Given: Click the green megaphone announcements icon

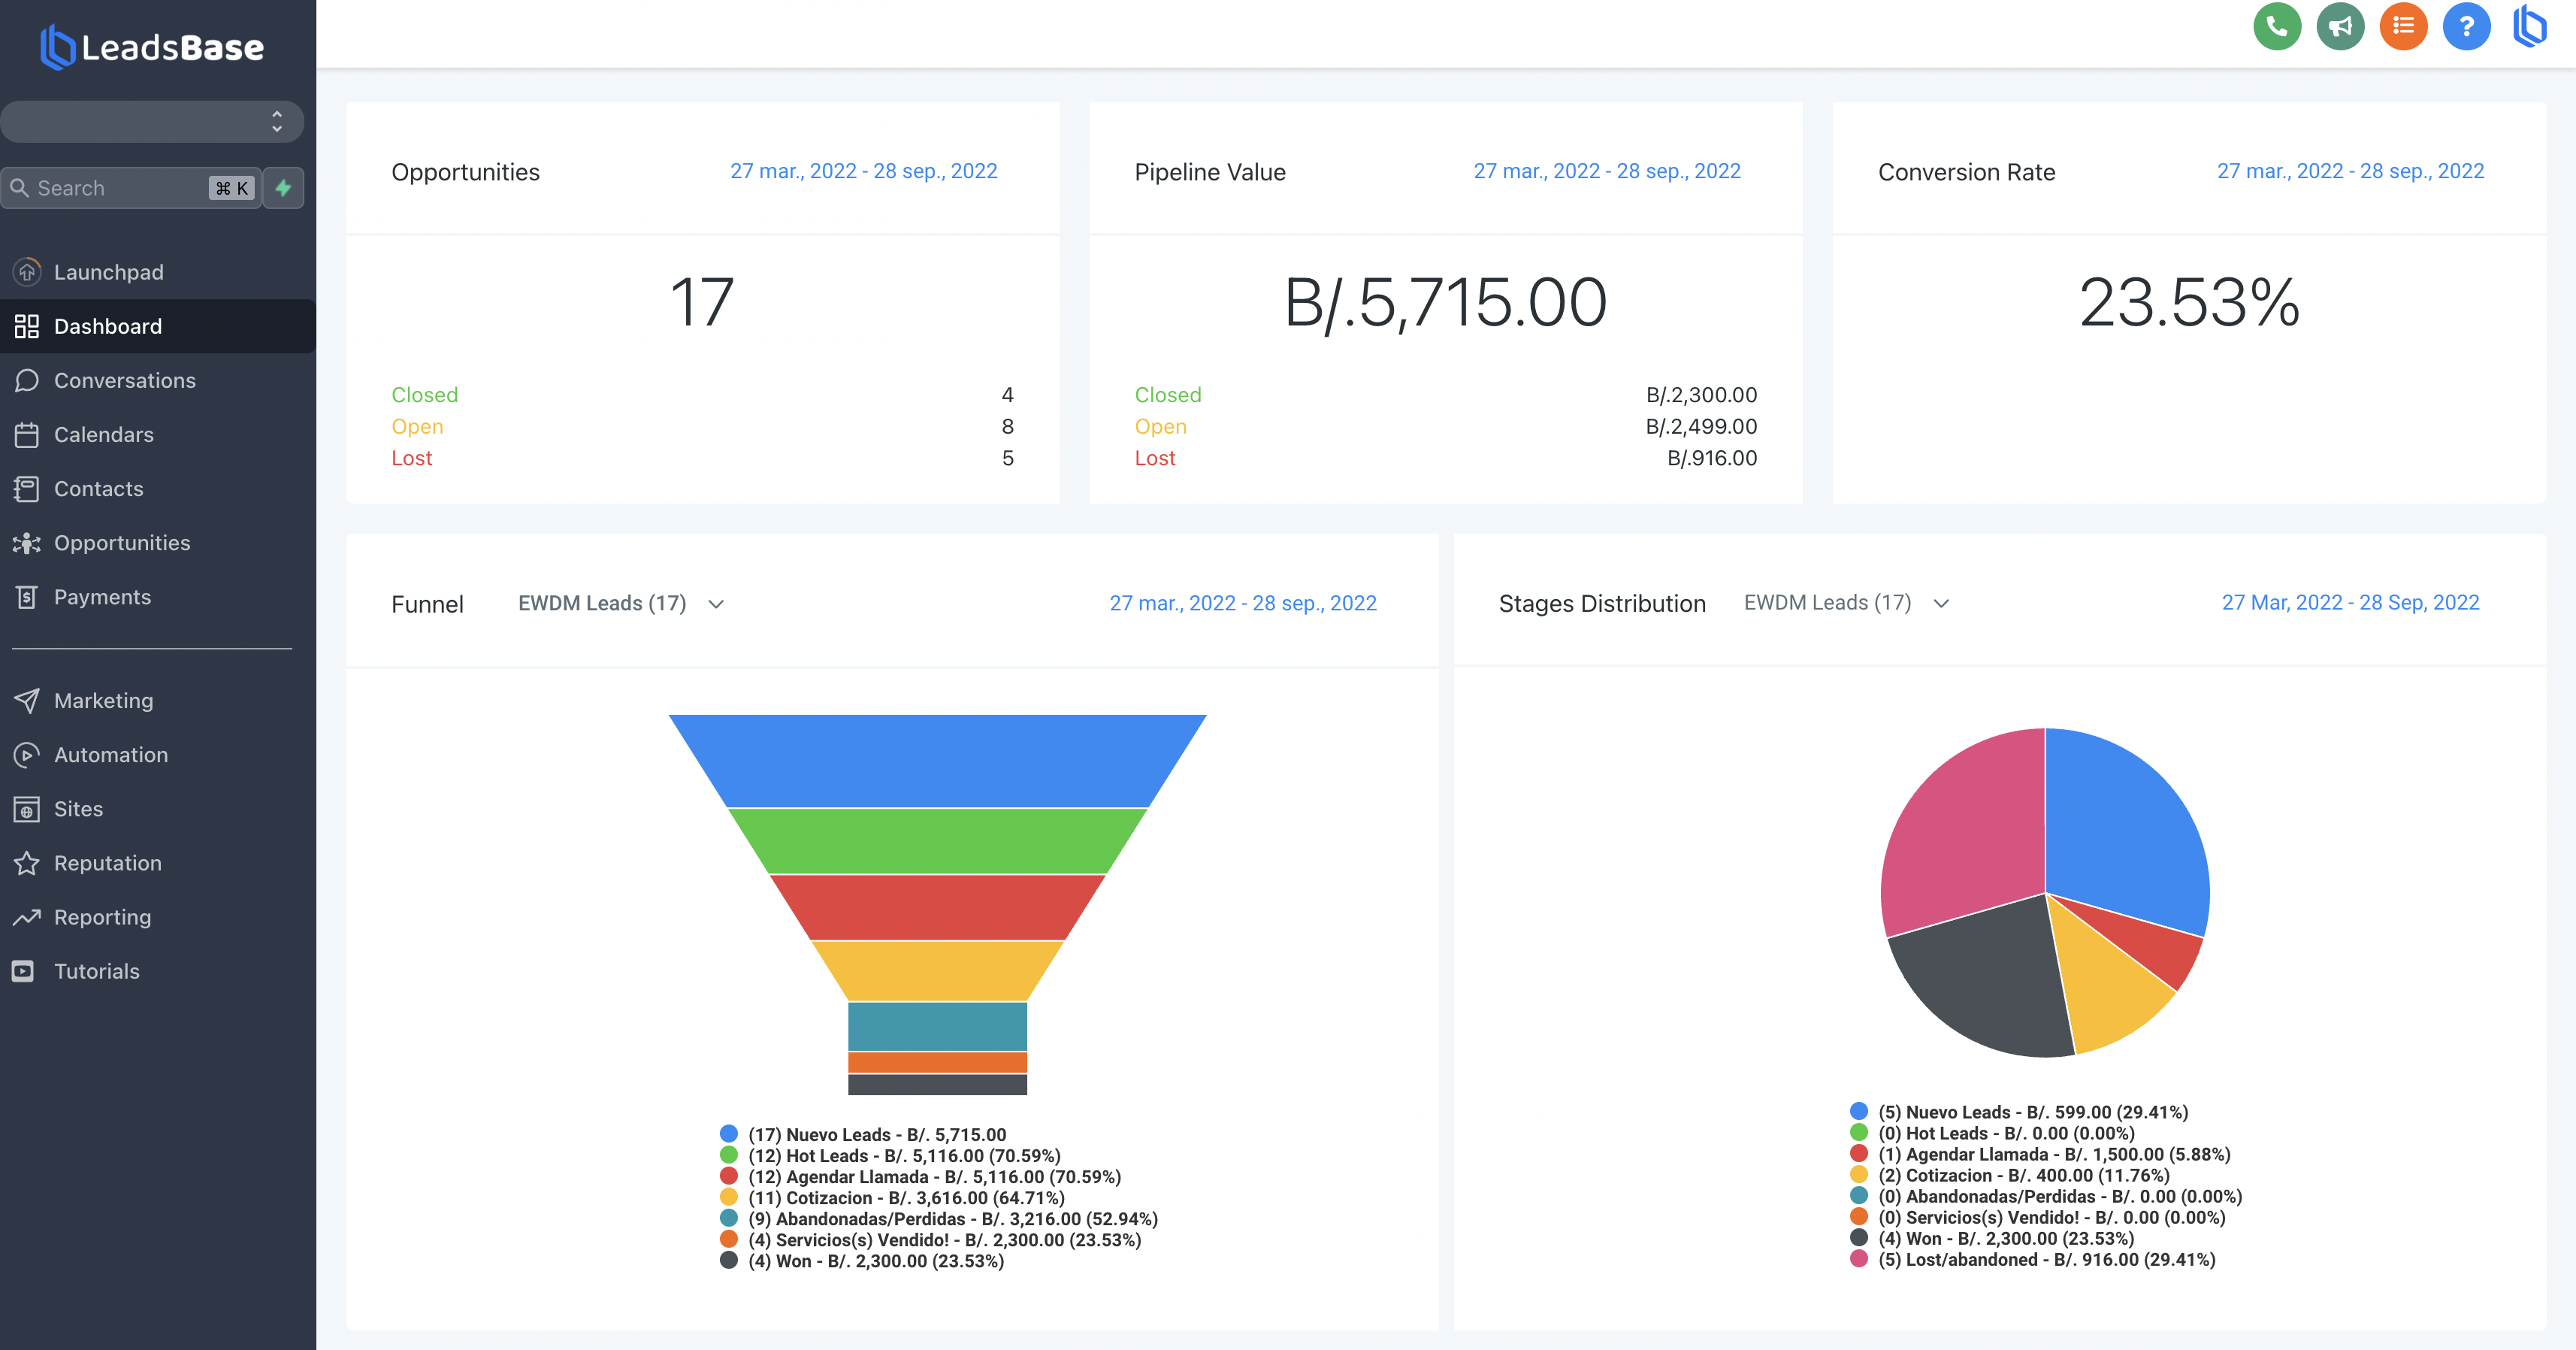Looking at the screenshot, I should [2341, 27].
